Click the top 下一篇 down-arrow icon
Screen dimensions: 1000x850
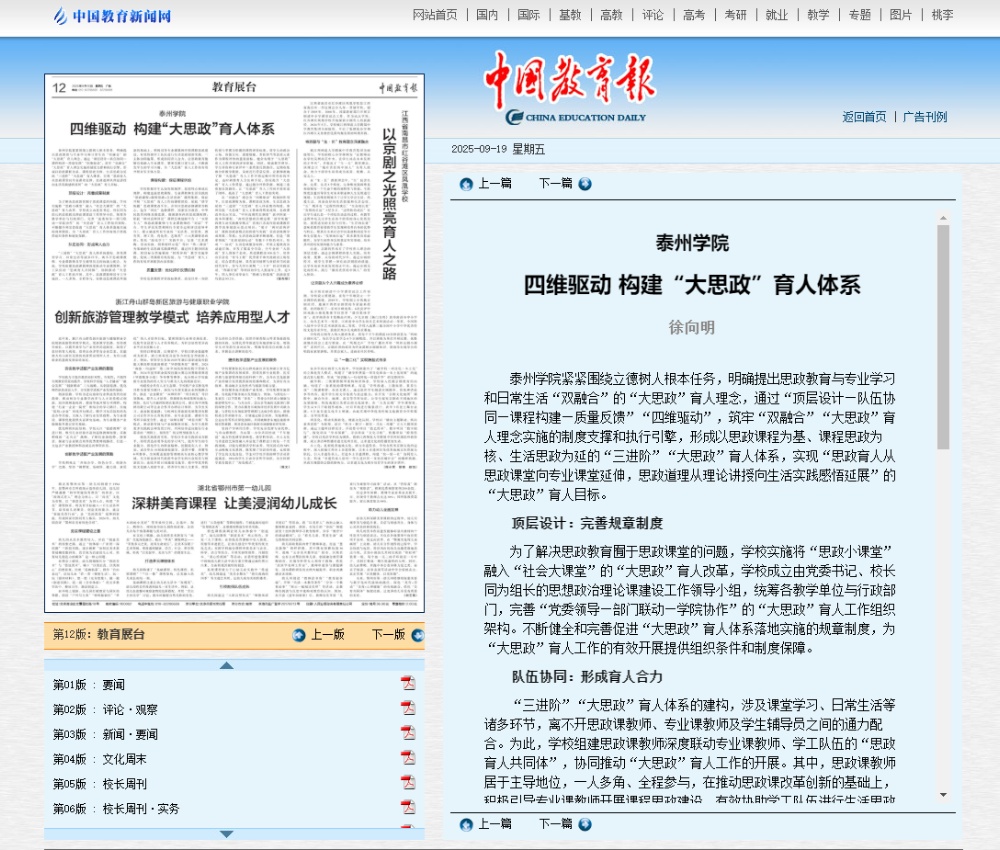(x=585, y=184)
